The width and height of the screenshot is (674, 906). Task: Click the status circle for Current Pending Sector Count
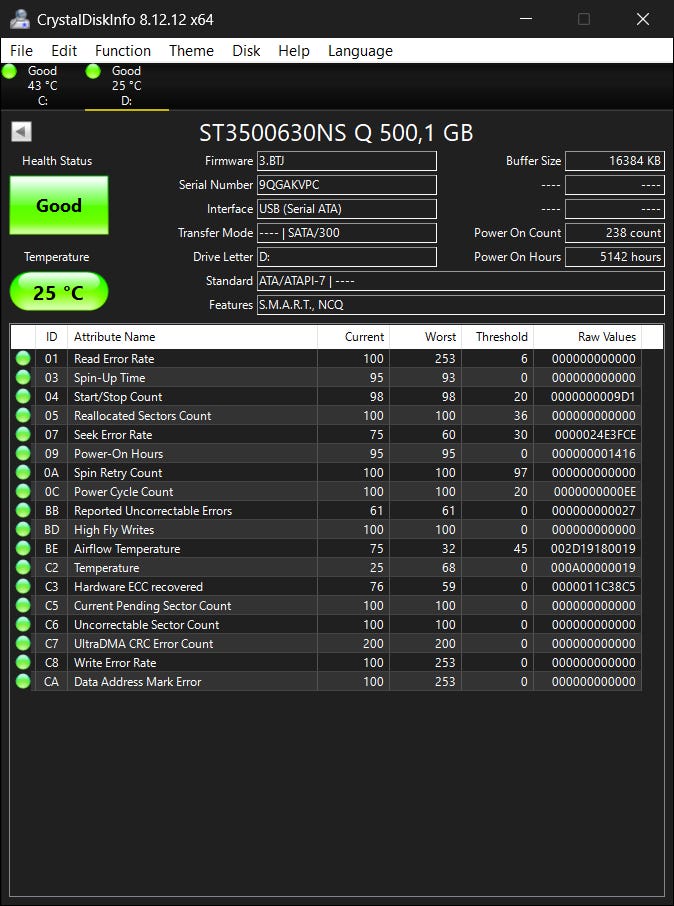23,606
